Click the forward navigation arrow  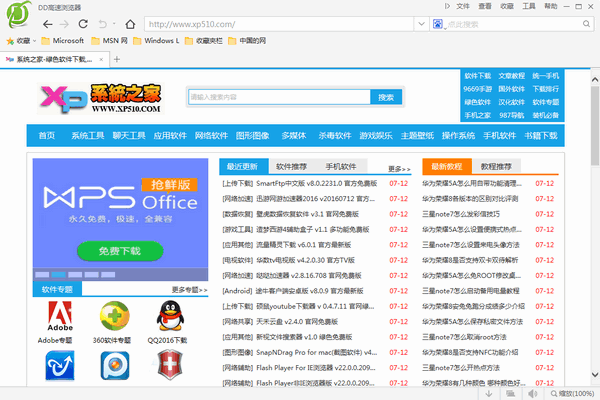pyautogui.click(x=64, y=24)
